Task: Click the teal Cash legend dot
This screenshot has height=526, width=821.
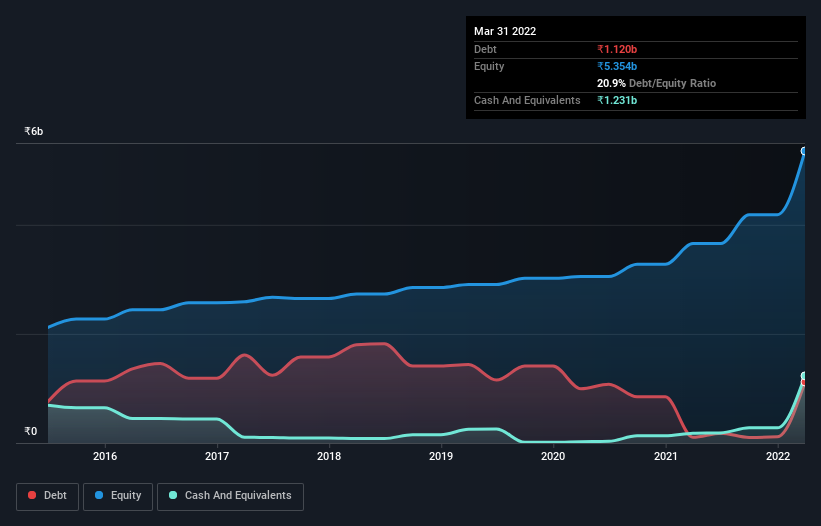Action: point(173,495)
